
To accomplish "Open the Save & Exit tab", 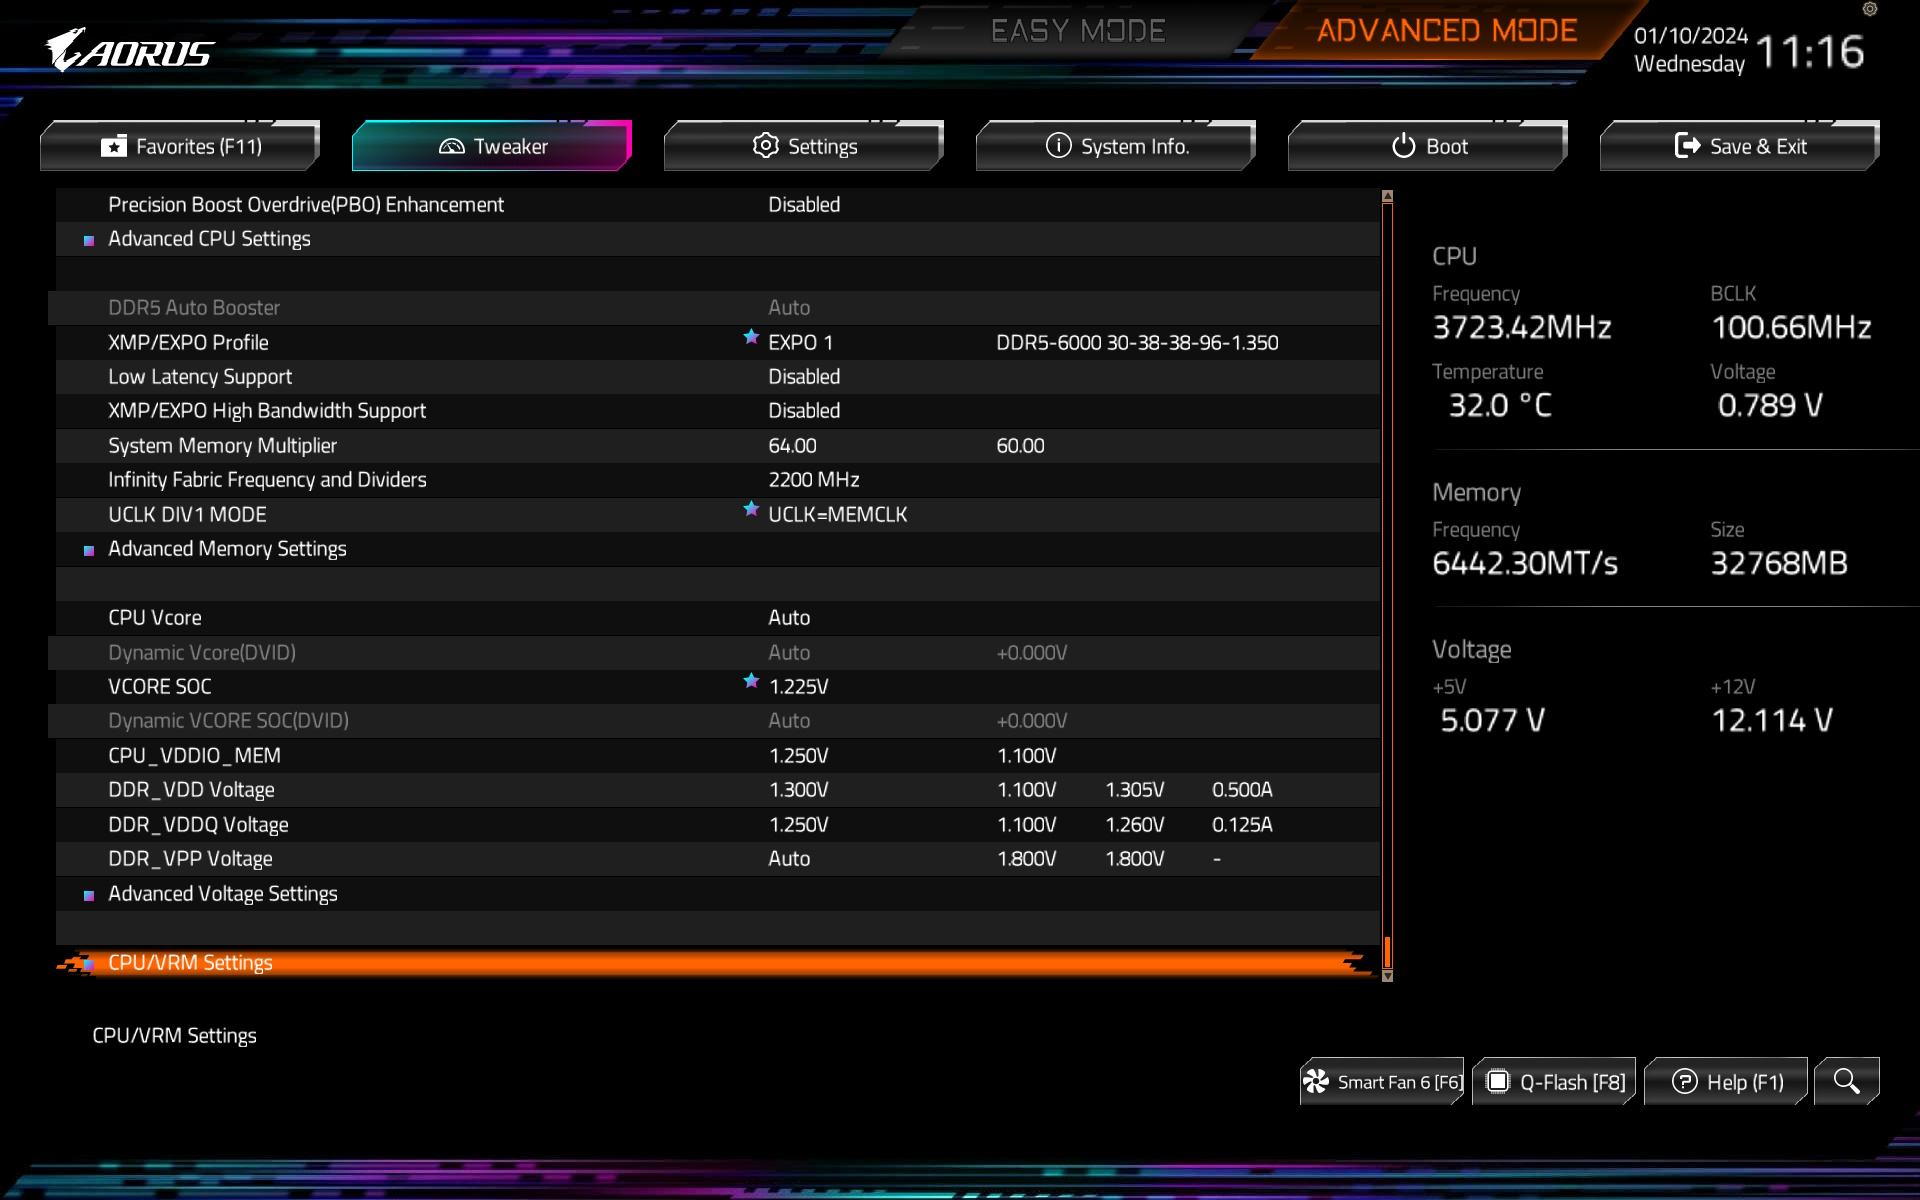I will [x=1740, y=146].
